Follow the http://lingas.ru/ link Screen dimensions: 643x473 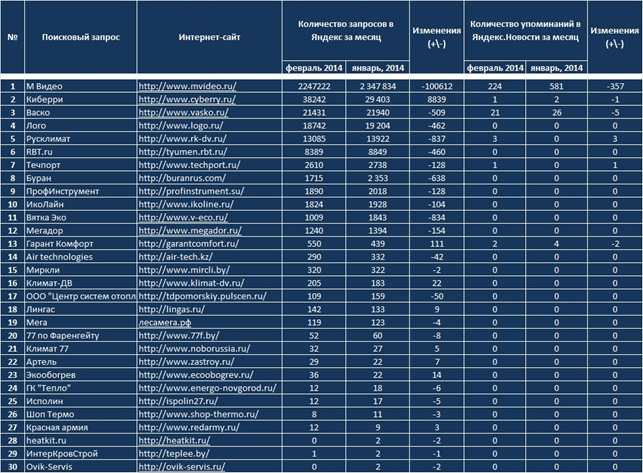pyautogui.click(x=172, y=309)
